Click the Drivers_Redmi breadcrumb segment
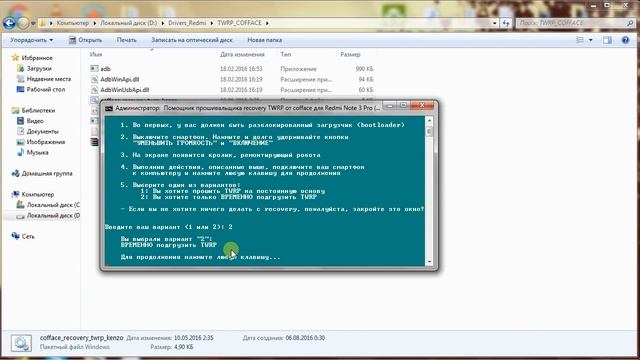The image size is (640, 360). pos(187,23)
